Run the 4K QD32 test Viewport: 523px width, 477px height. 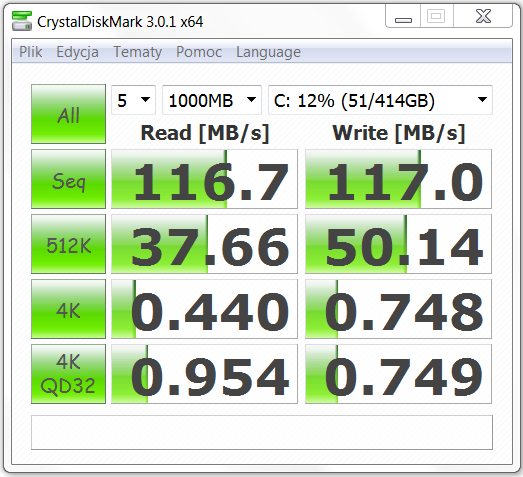coord(68,374)
